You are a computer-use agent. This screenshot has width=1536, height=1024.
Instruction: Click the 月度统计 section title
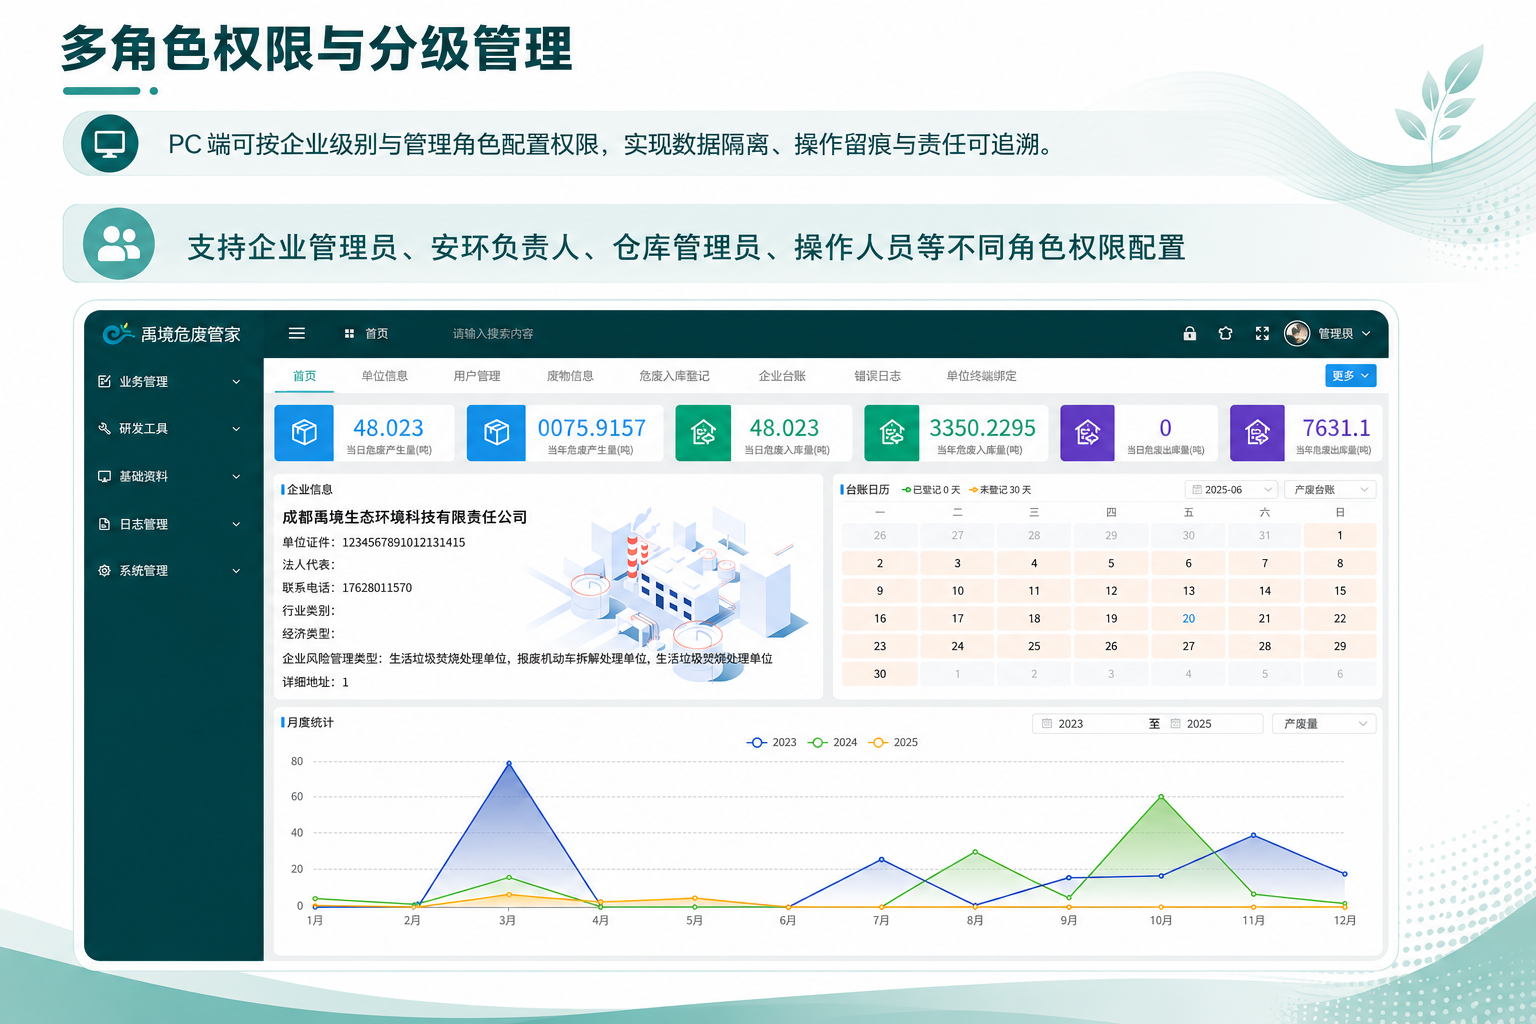(x=310, y=722)
